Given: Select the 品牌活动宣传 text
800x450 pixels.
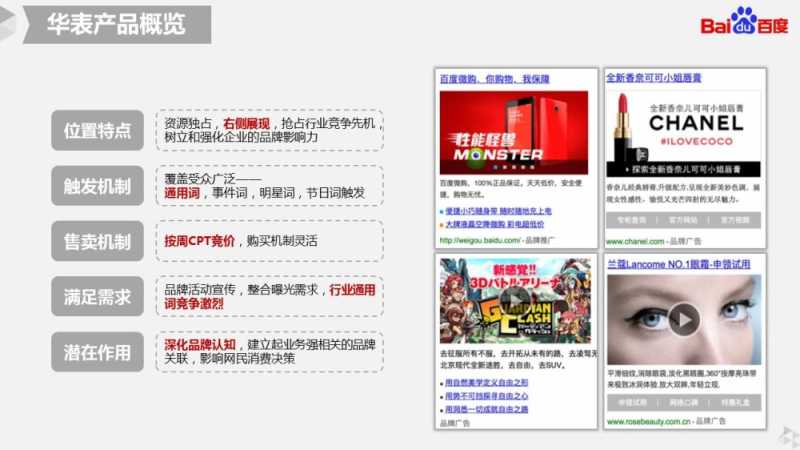Looking at the screenshot, I should (x=199, y=290).
